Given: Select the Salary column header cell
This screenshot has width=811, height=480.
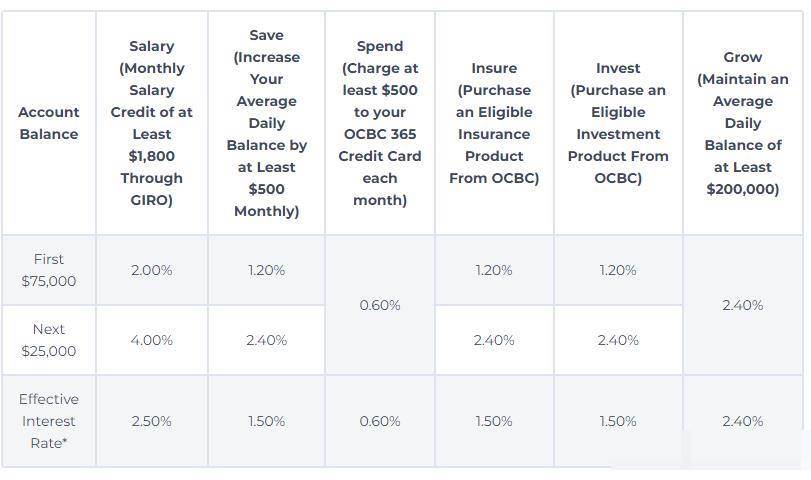Looking at the screenshot, I should pyautogui.click(x=152, y=123).
